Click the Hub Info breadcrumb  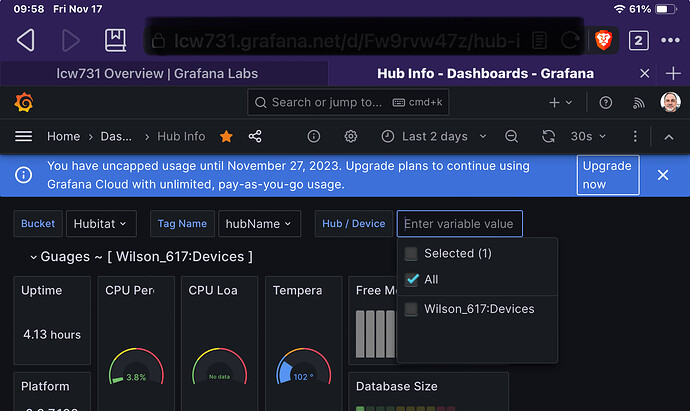coord(181,136)
